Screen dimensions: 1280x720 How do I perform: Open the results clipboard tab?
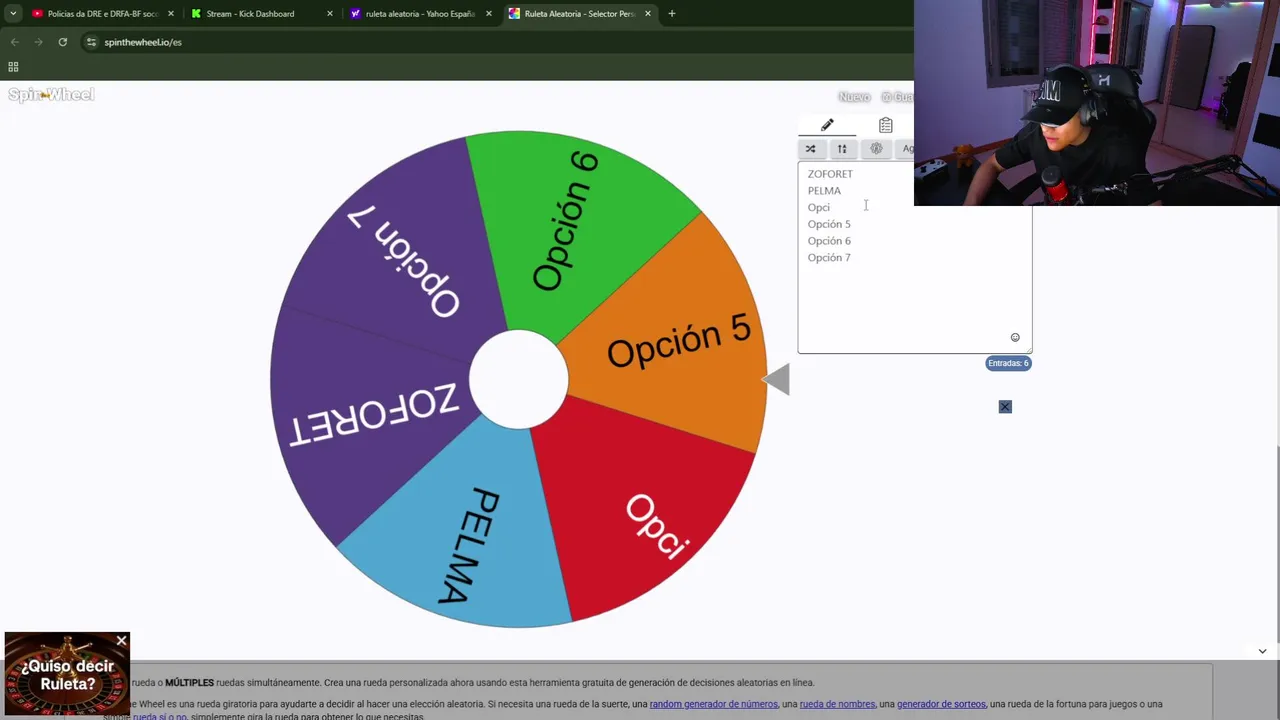coord(885,126)
